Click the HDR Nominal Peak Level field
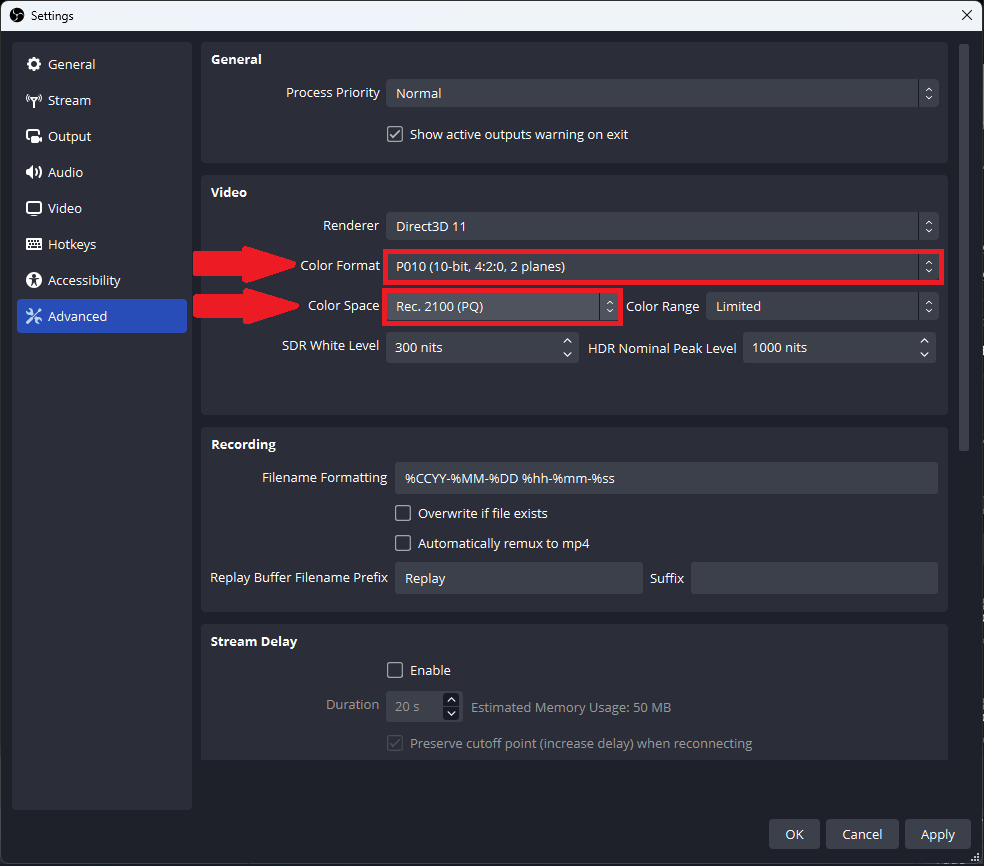This screenshot has width=984, height=866. click(839, 348)
